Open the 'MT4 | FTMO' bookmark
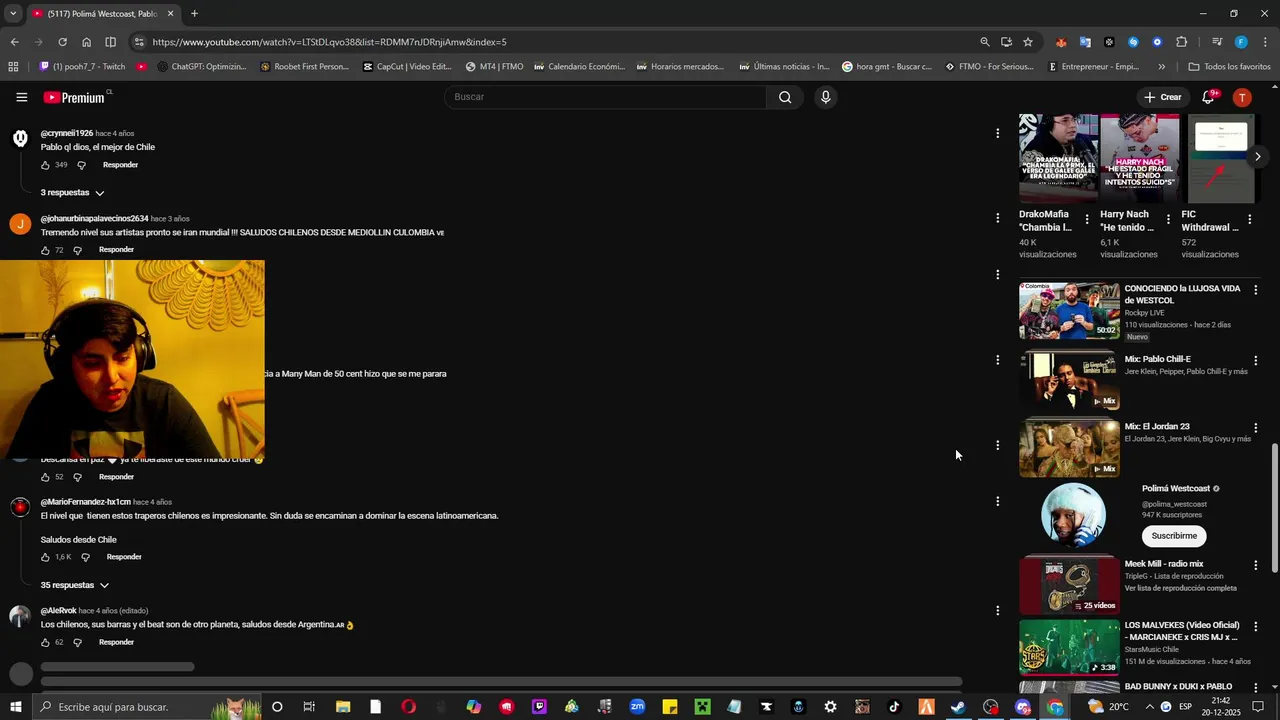Image resolution: width=1280 pixels, height=720 pixels. pos(494,67)
